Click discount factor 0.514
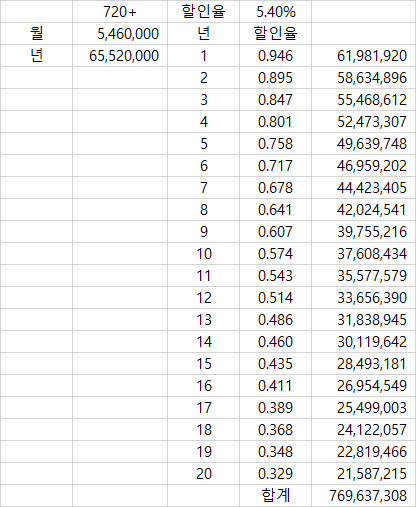This screenshot has width=416, height=507. (275, 298)
